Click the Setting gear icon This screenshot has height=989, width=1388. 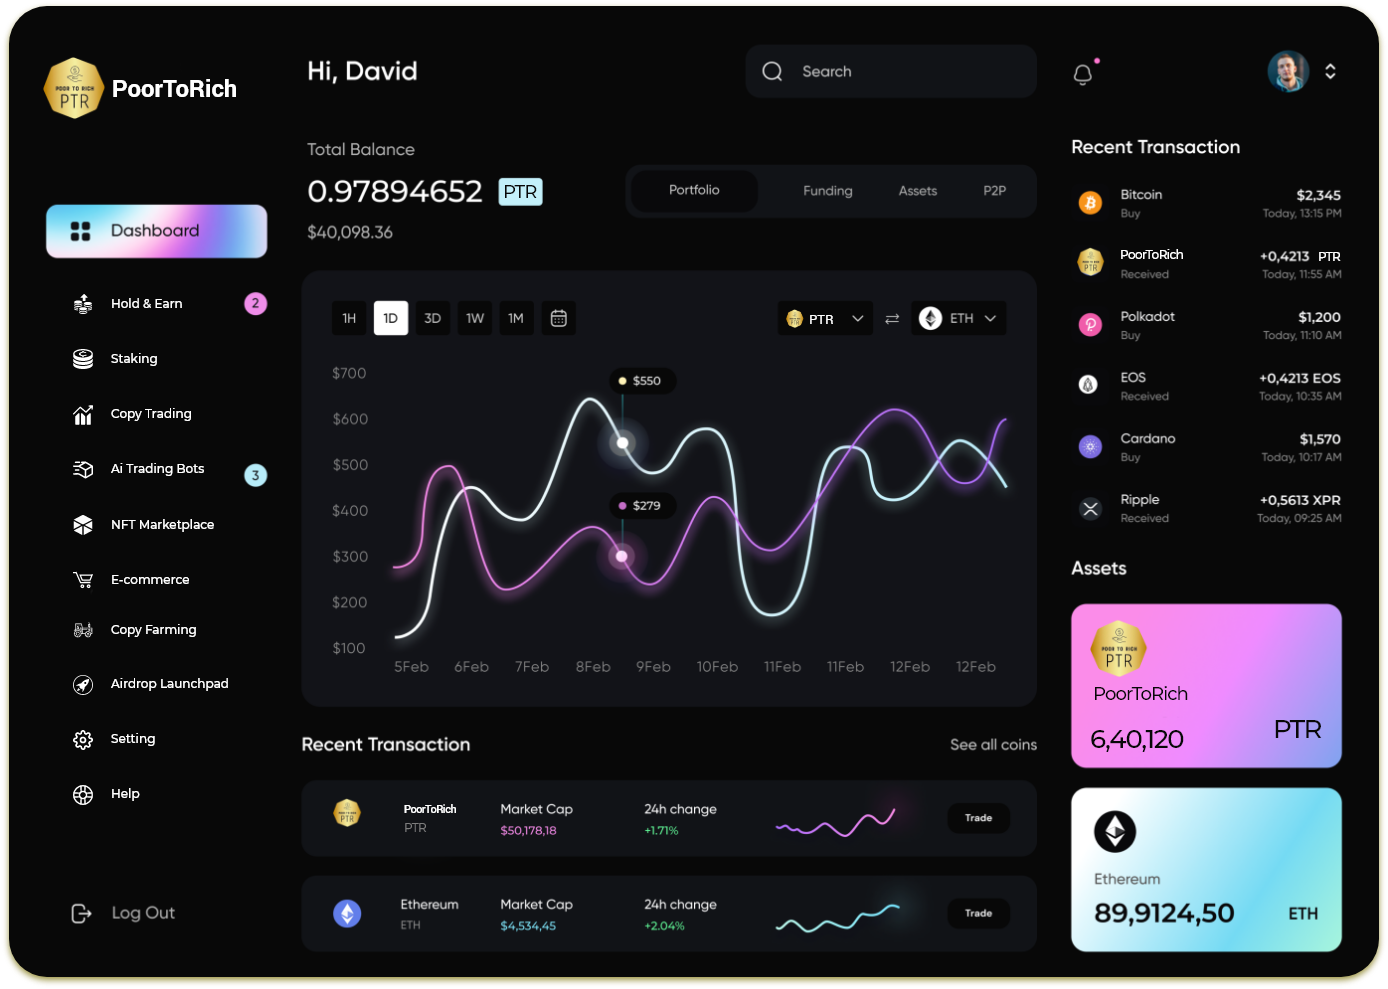83,739
